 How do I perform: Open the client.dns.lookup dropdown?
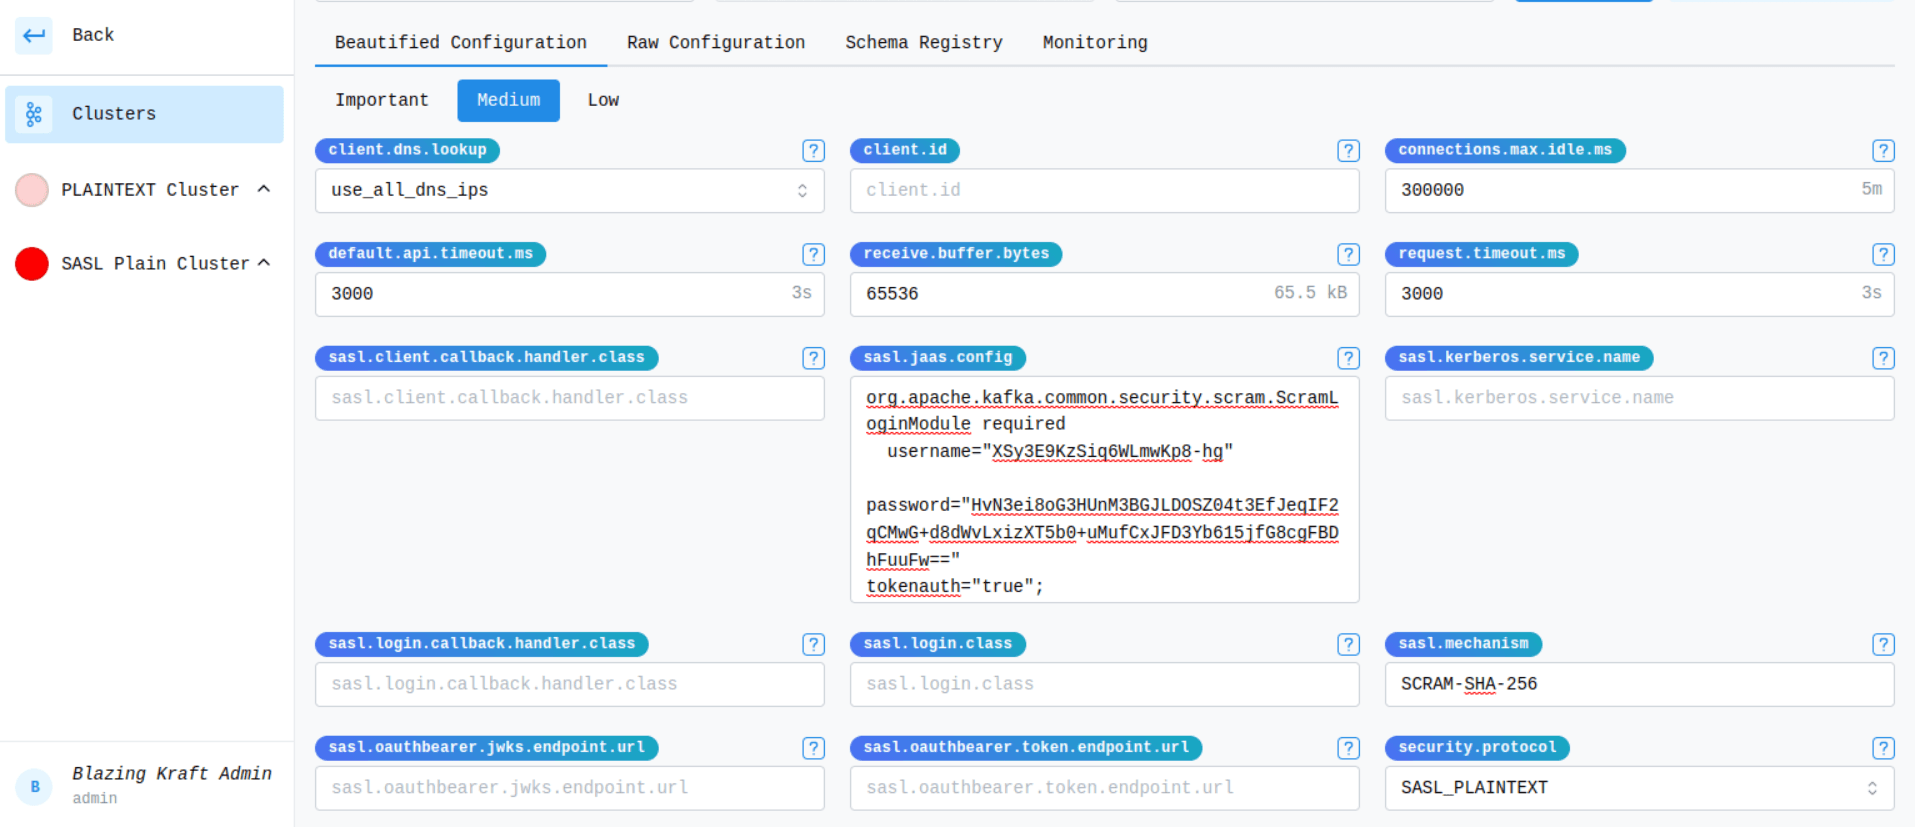click(570, 190)
